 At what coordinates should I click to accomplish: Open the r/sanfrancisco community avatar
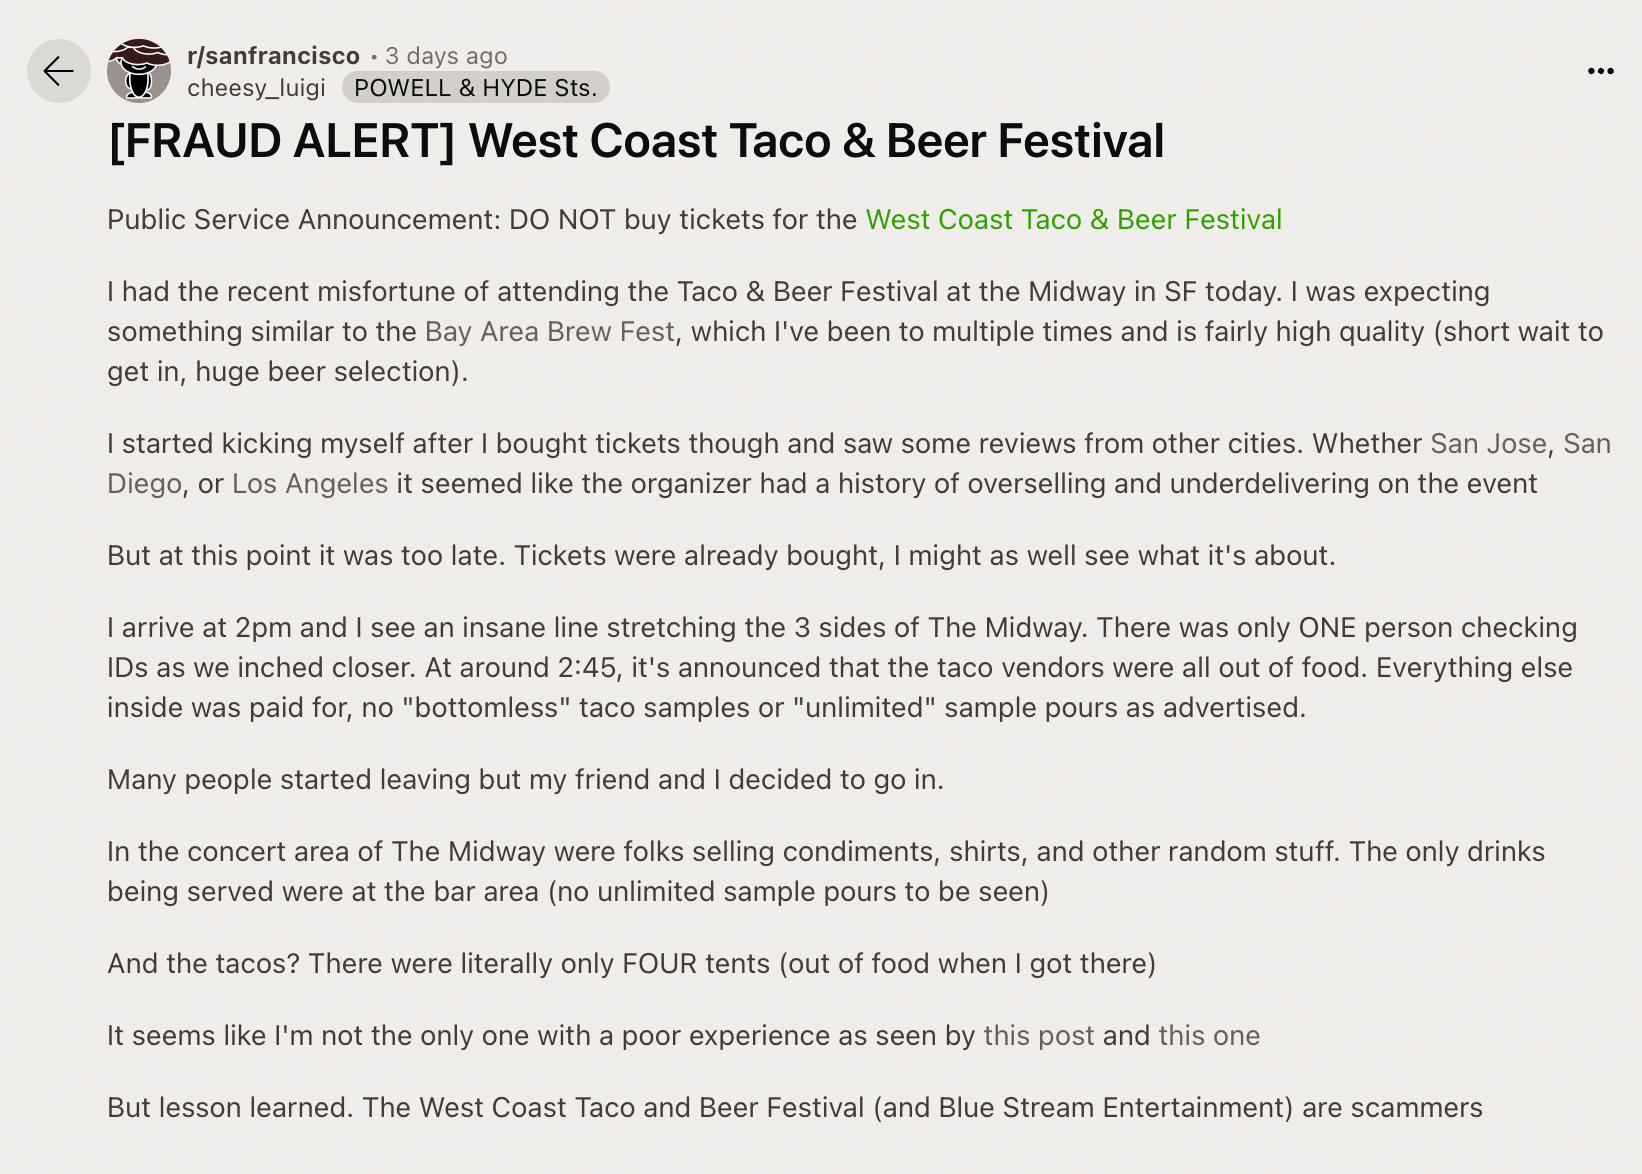coord(139,71)
